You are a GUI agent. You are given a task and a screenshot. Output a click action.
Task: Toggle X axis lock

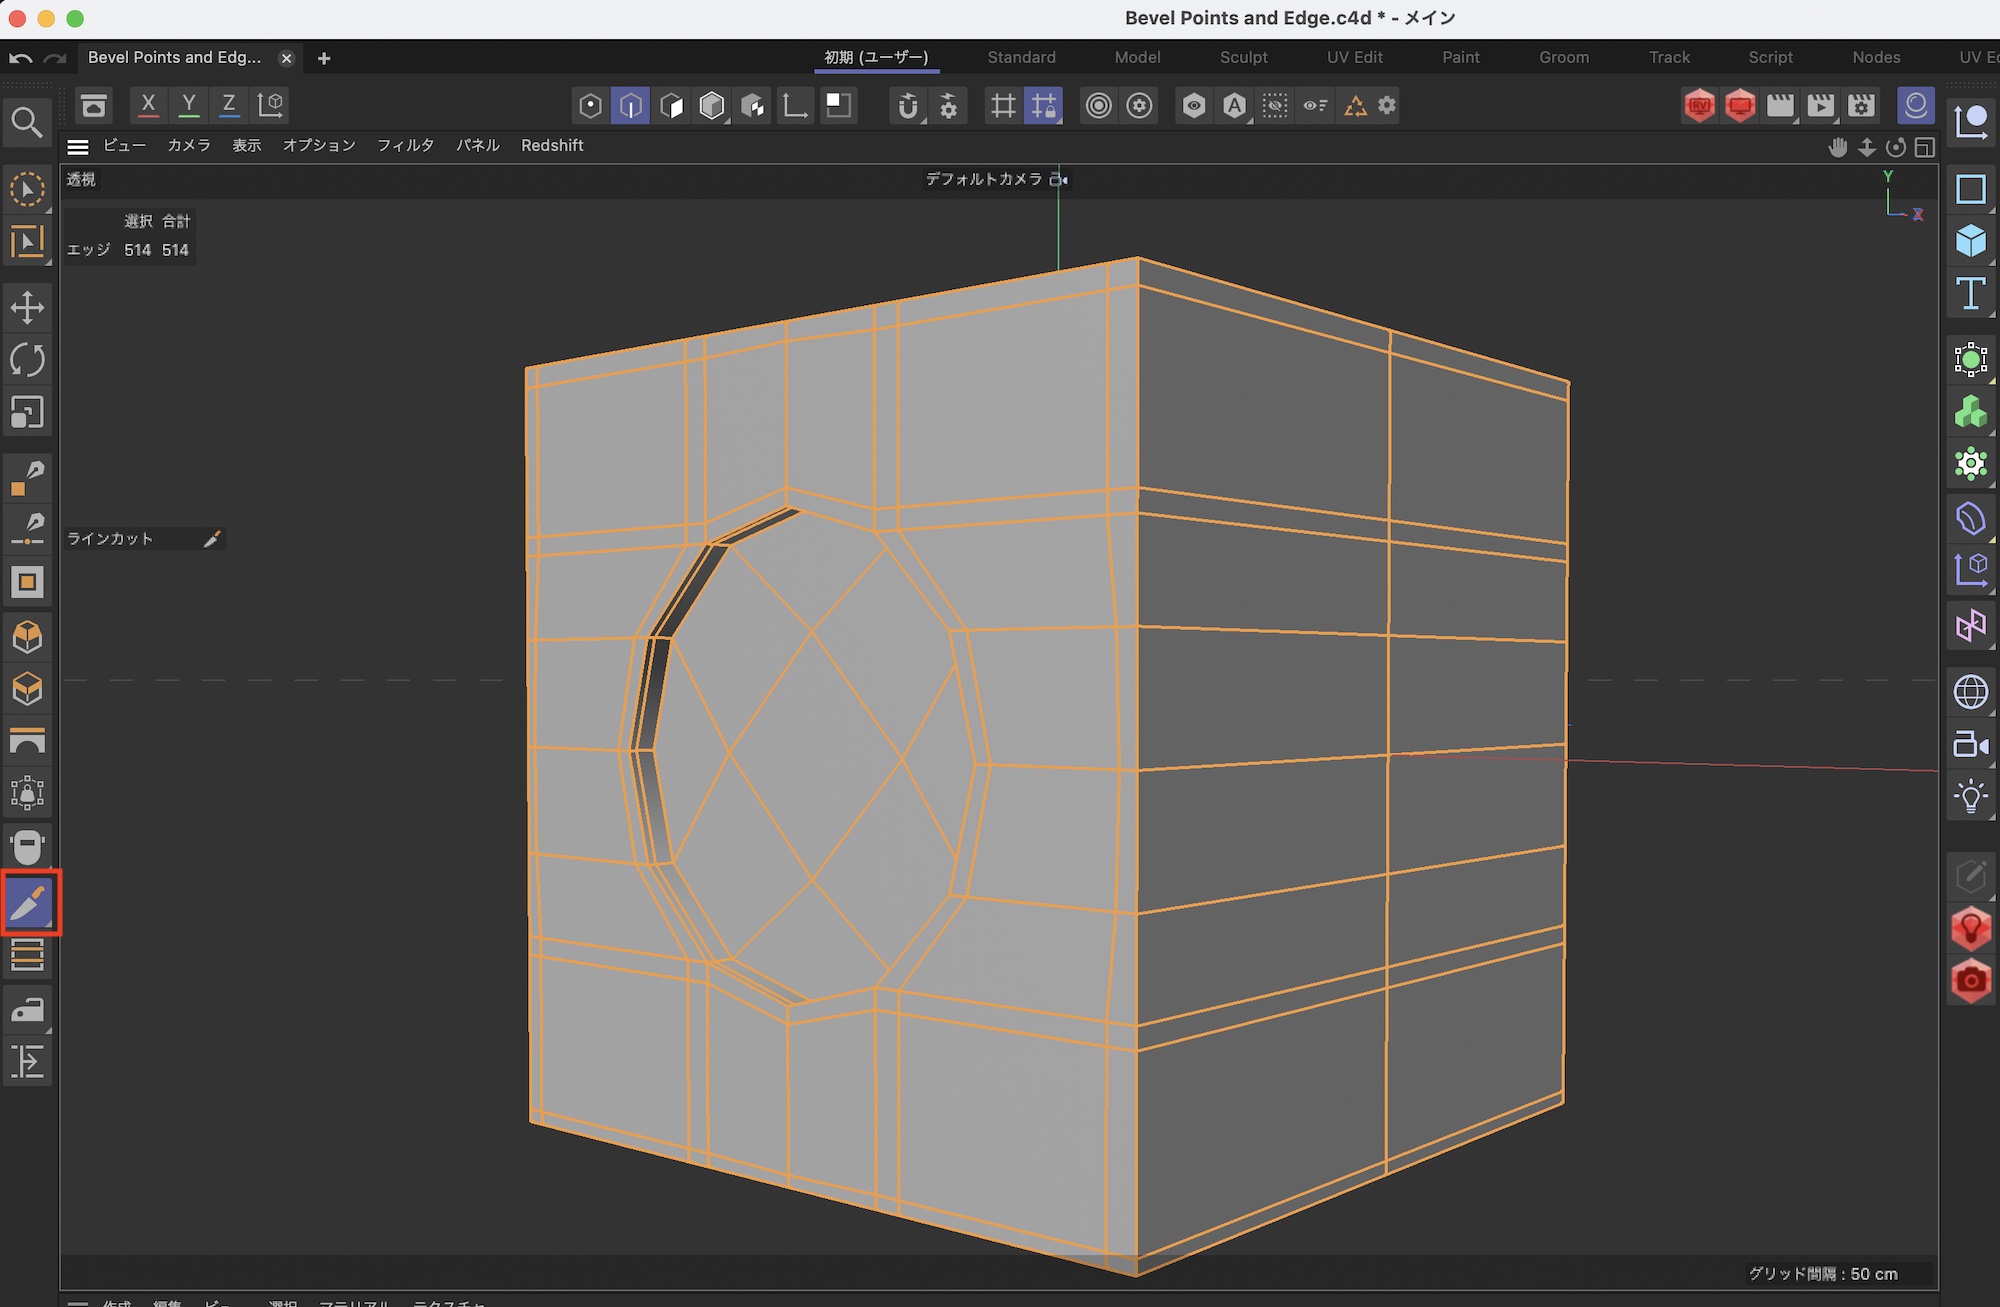148,104
